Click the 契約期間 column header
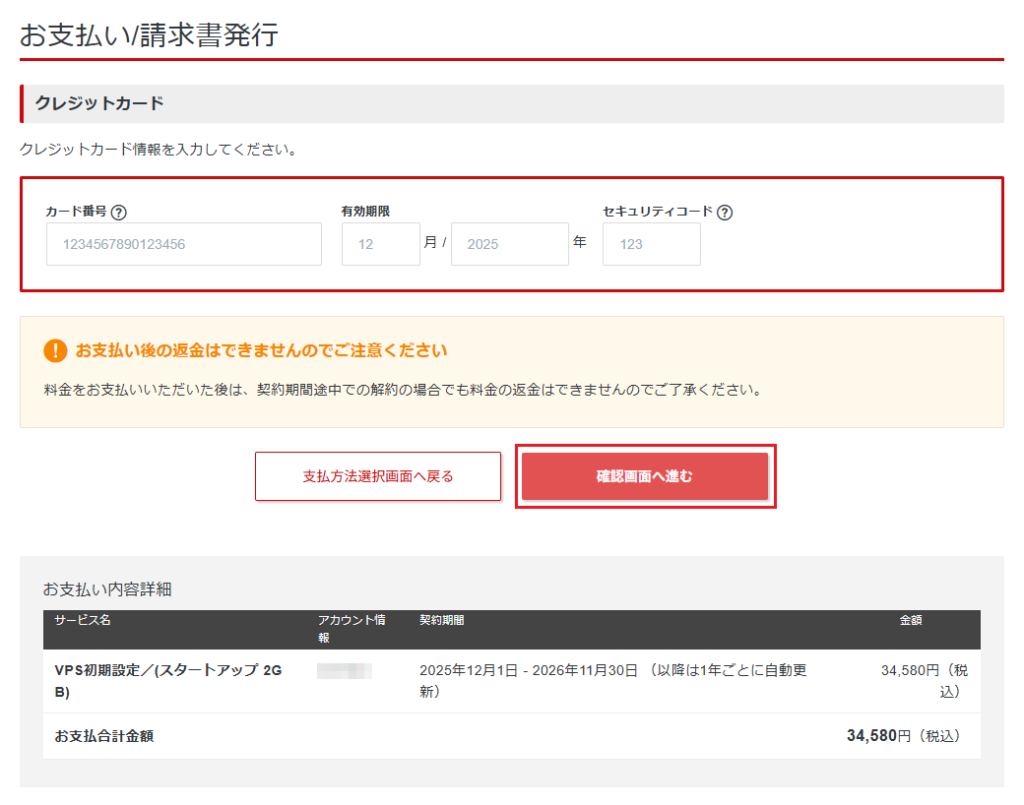Screen dimensions: 1024x805 [x=441, y=620]
